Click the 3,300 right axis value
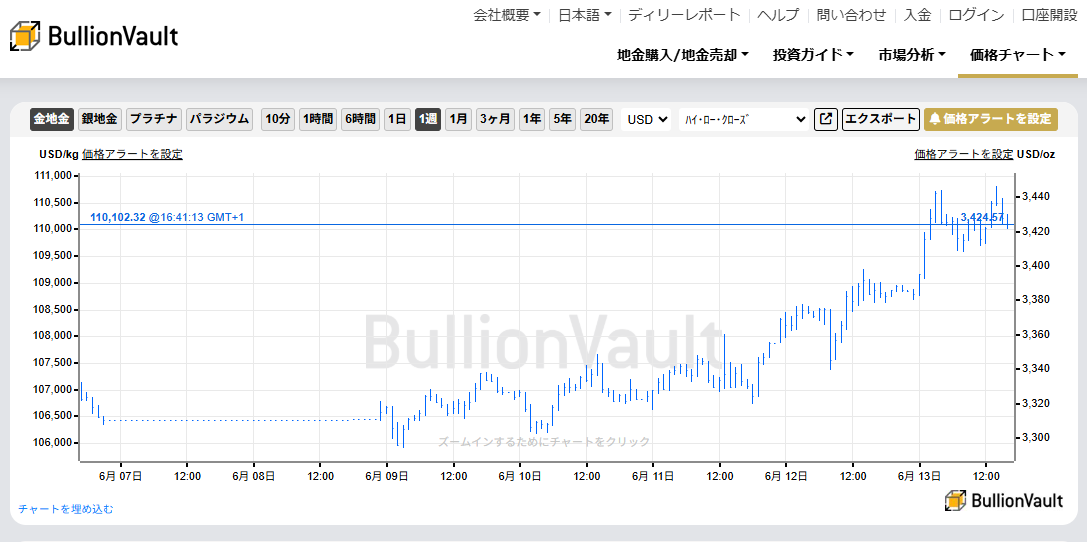The height and width of the screenshot is (542, 1087). click(1038, 437)
